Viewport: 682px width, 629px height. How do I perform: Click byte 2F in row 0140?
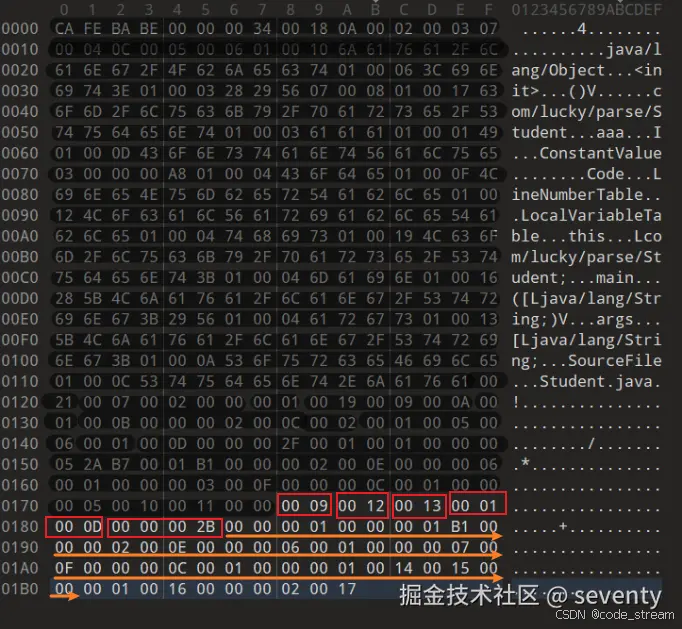pyautogui.click(x=291, y=444)
